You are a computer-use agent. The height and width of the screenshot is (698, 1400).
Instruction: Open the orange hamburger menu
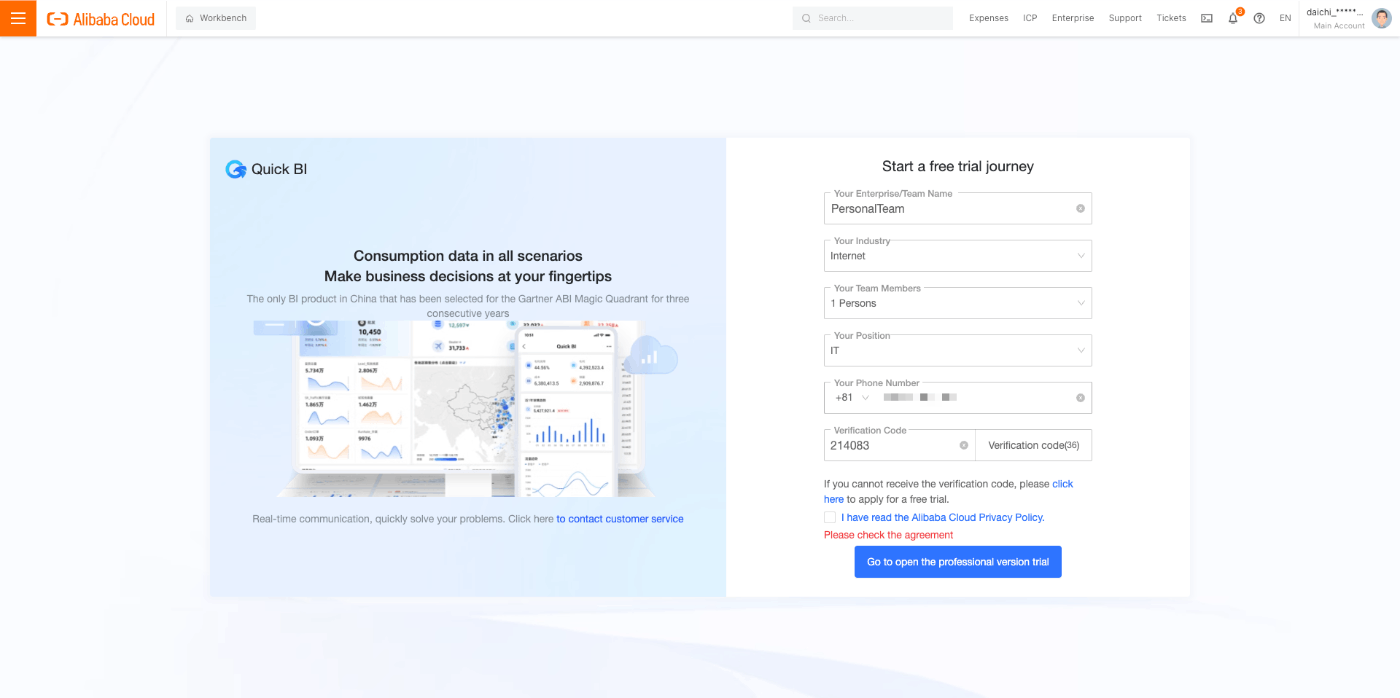pyautogui.click(x=18, y=18)
